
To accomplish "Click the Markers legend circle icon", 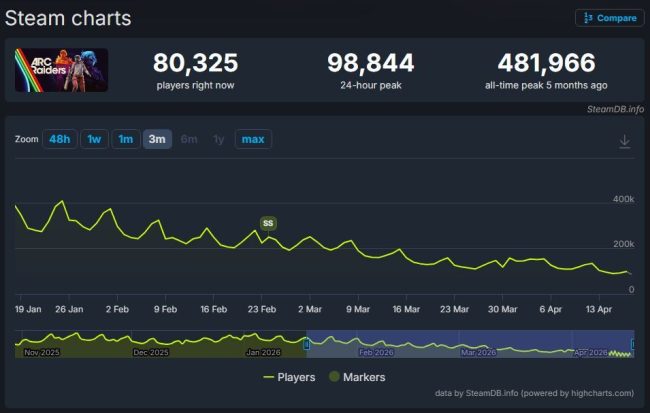I will 334,377.
